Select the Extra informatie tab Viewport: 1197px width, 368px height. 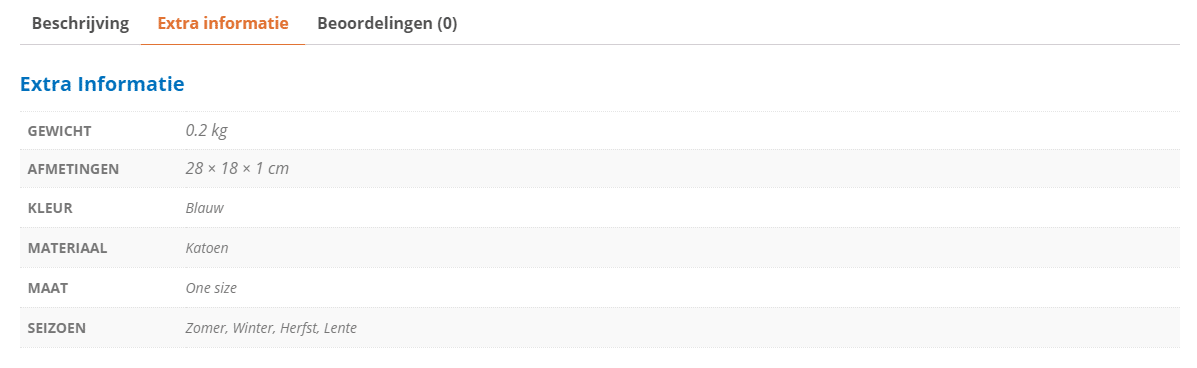pos(223,23)
